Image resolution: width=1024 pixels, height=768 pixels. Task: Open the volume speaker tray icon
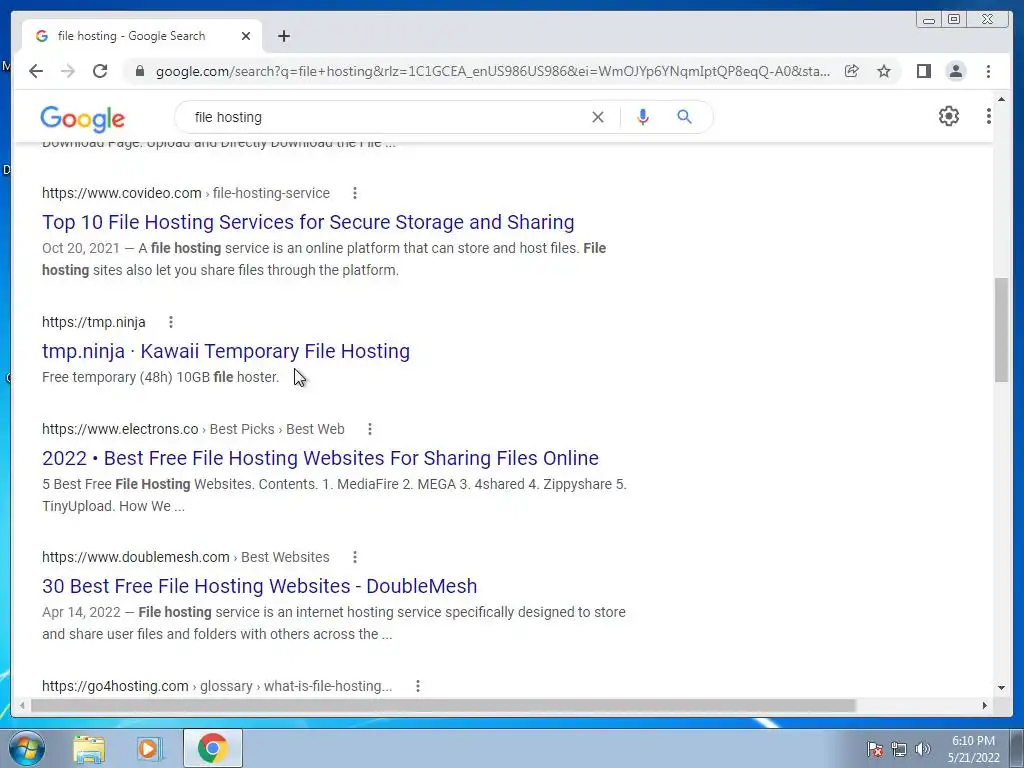click(923, 749)
